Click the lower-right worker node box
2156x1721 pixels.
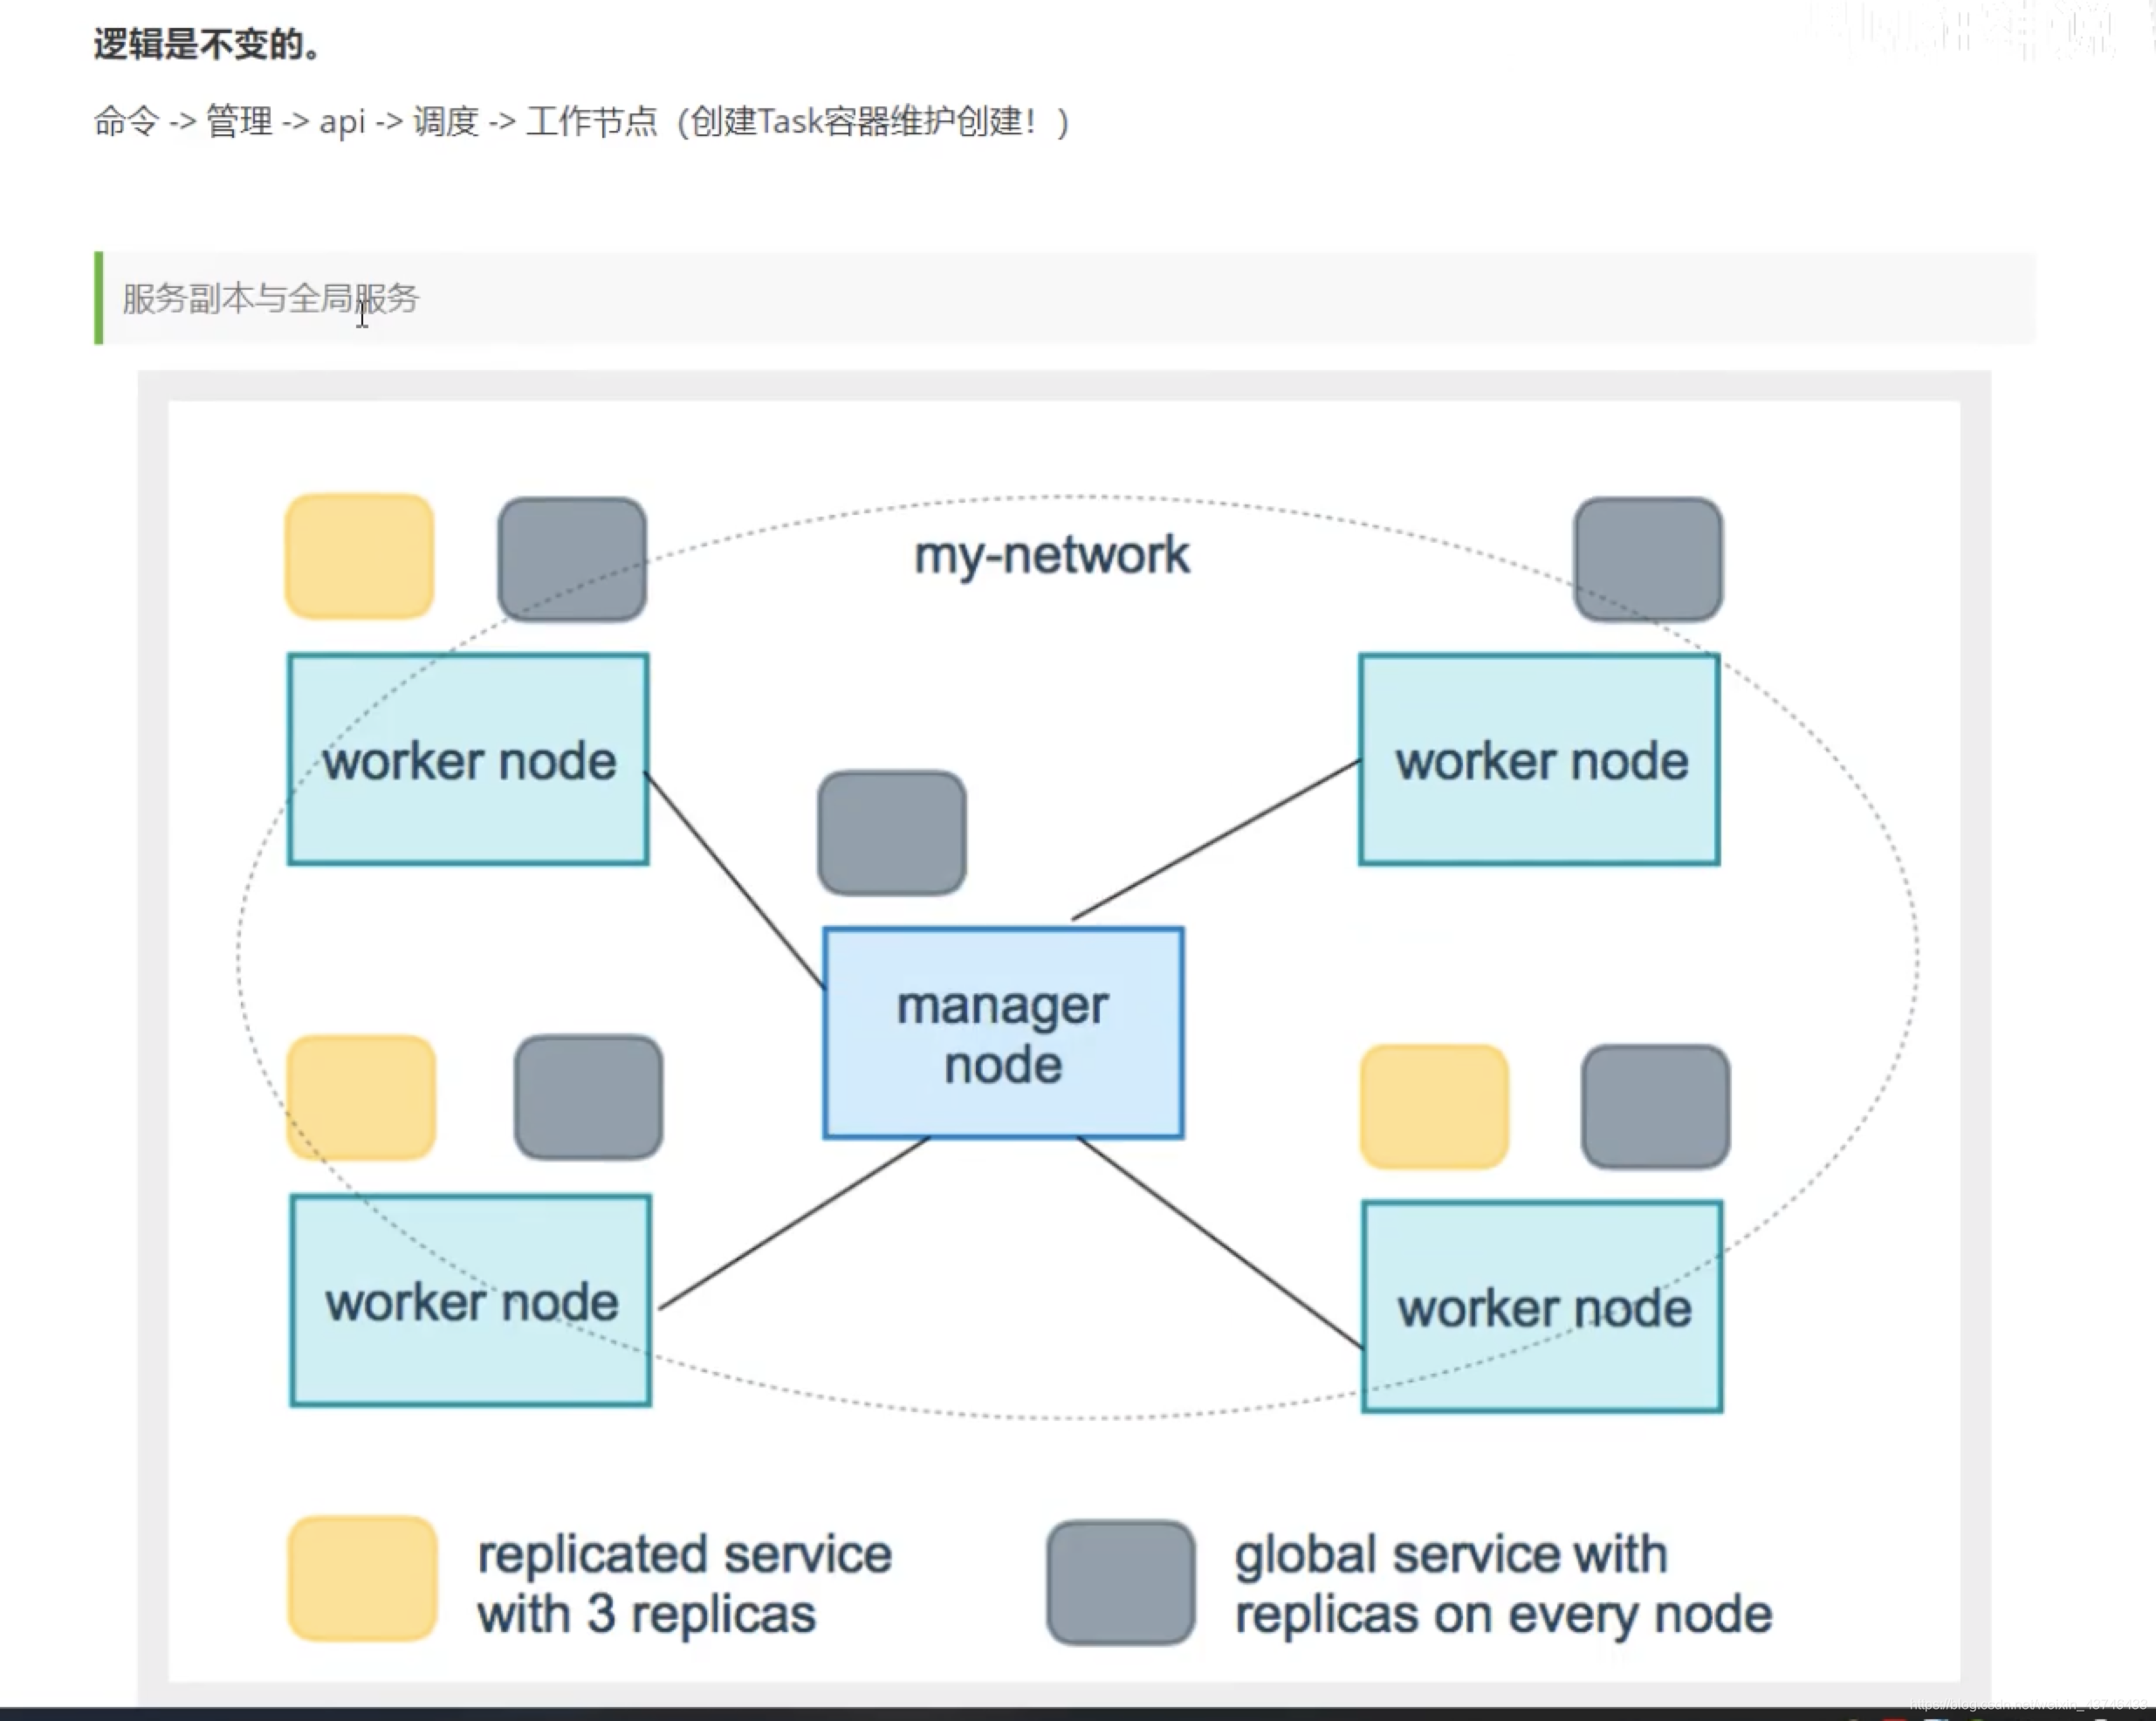pyautogui.click(x=1541, y=1306)
